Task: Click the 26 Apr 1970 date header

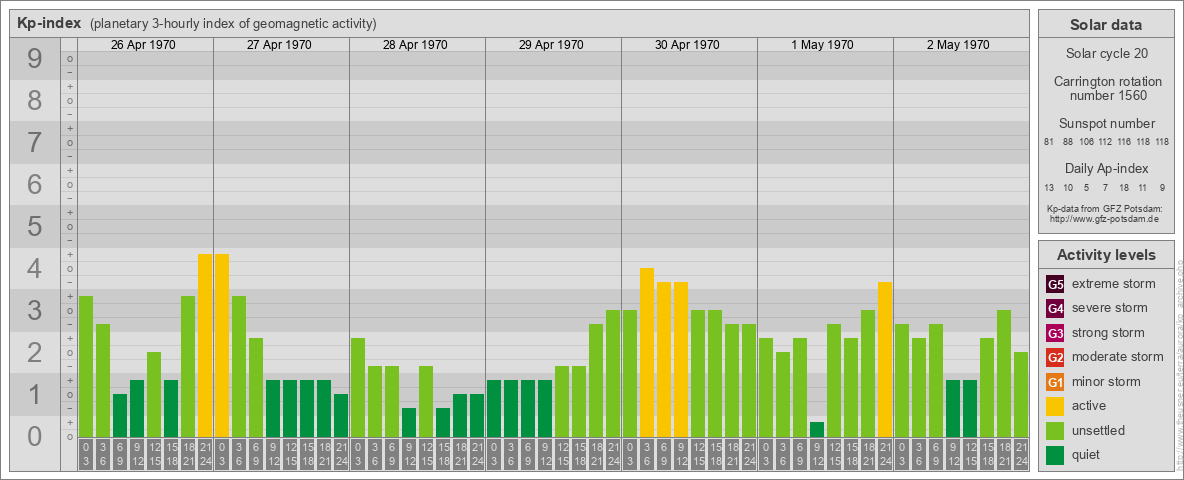Action: pos(143,45)
